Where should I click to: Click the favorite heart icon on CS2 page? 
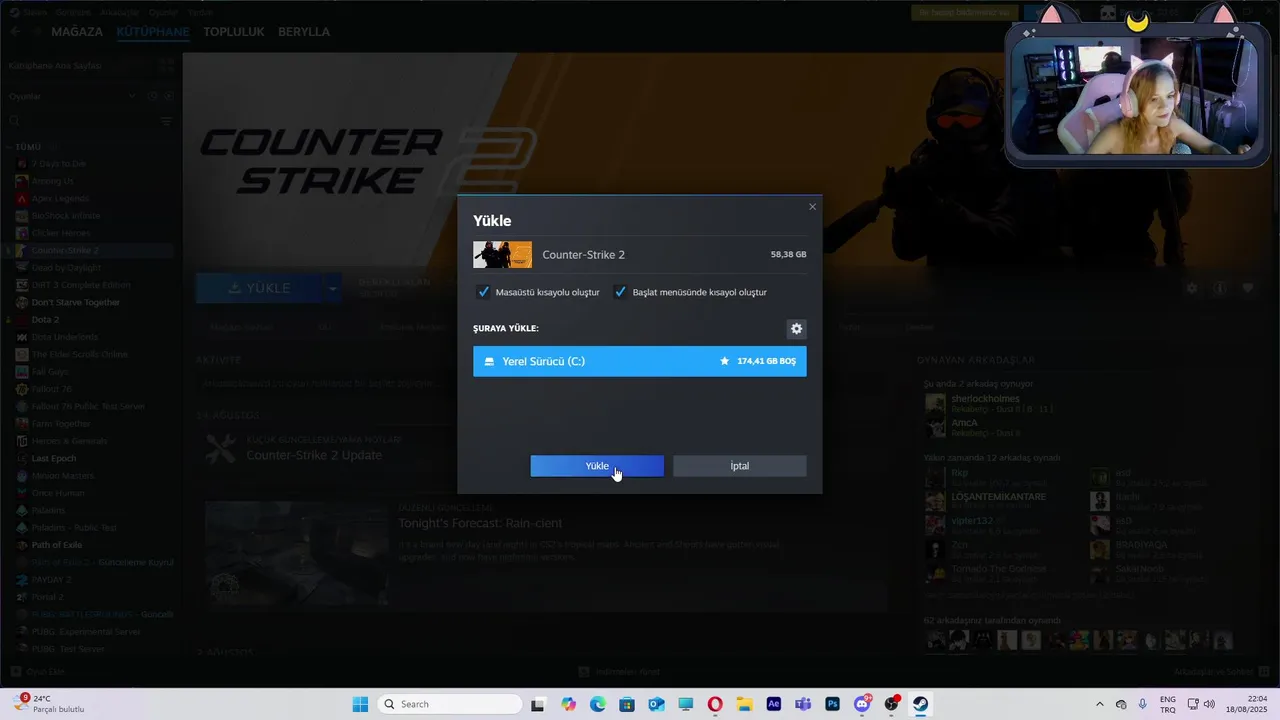(x=1248, y=288)
